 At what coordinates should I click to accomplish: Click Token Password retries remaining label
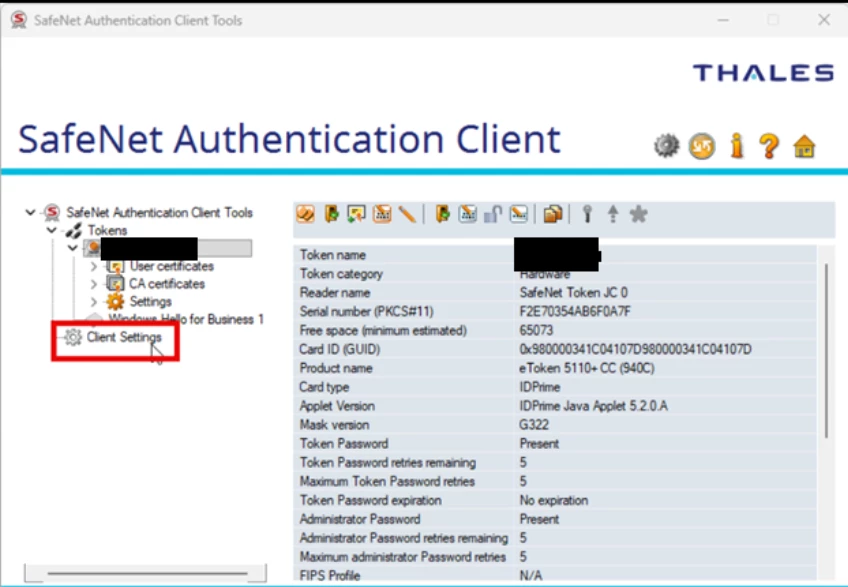coord(388,463)
